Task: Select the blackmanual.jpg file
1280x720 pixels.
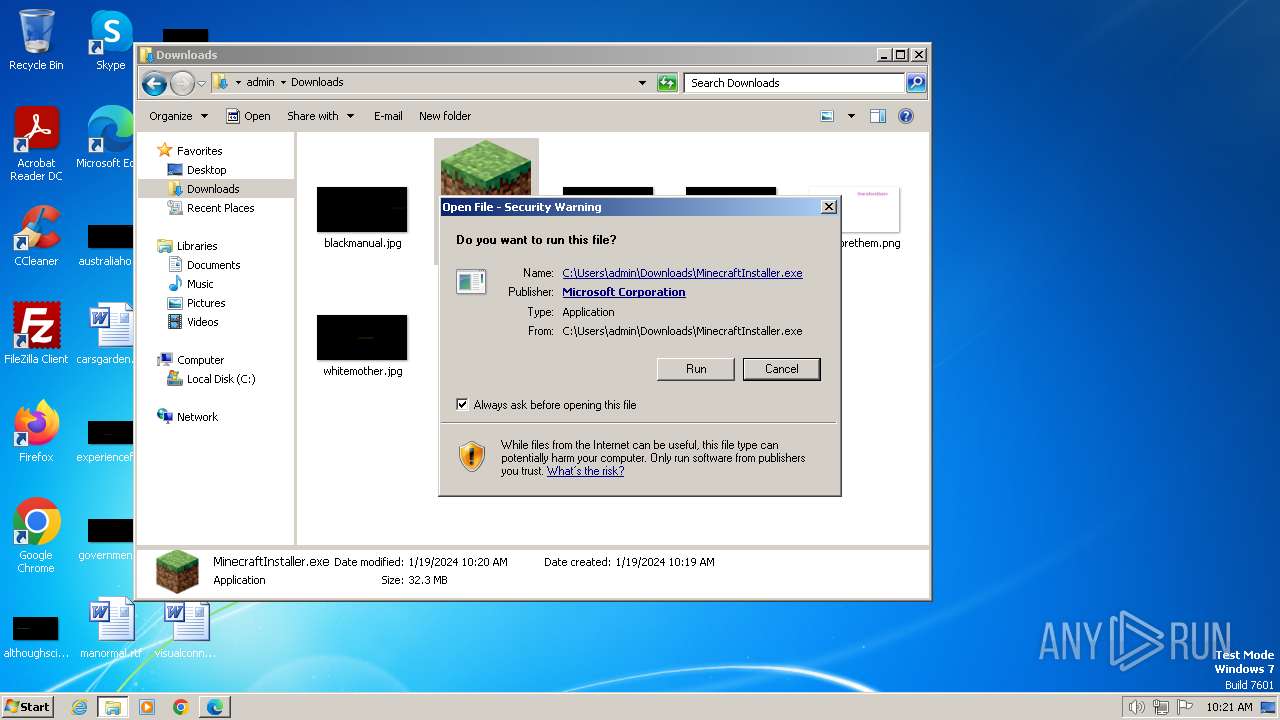Action: tap(362, 218)
